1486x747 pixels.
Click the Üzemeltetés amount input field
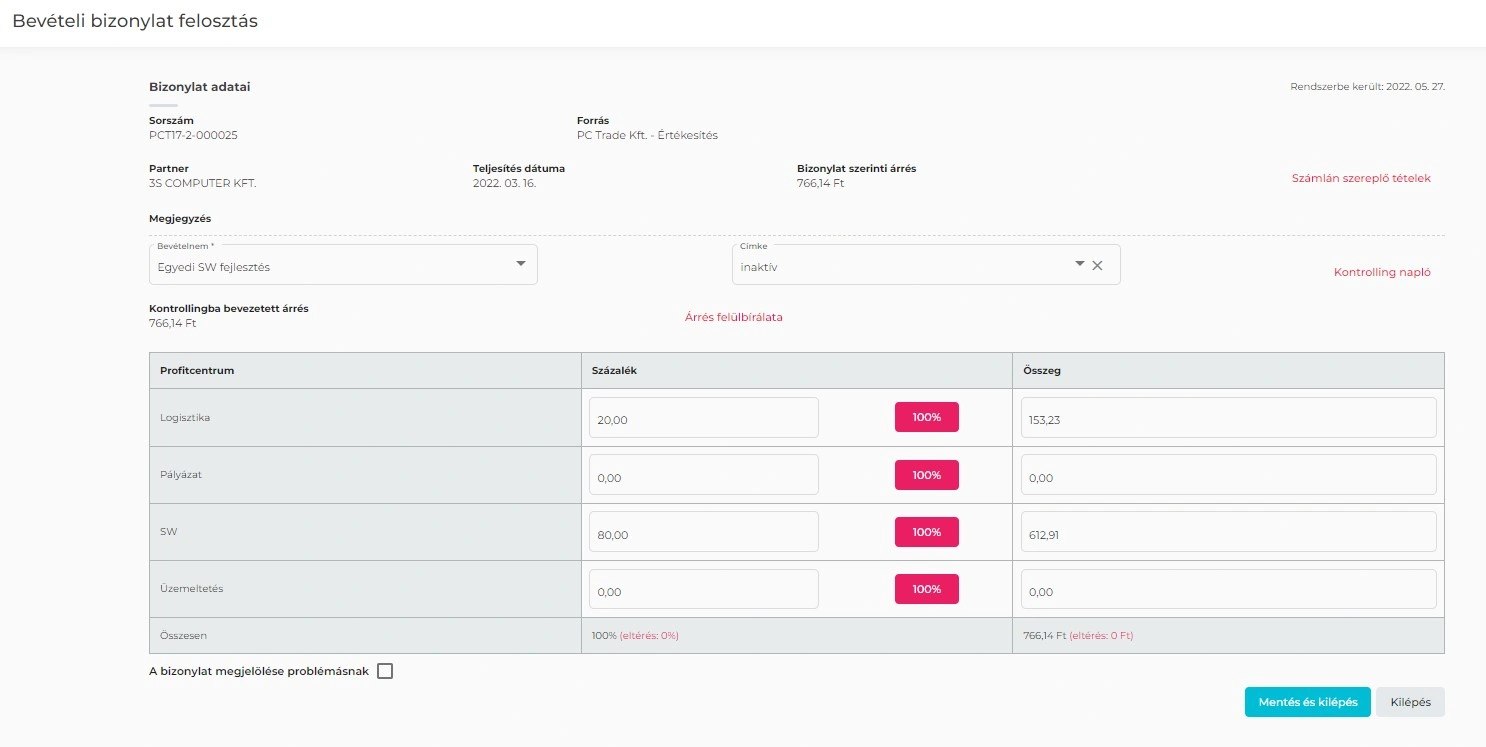pos(1228,589)
